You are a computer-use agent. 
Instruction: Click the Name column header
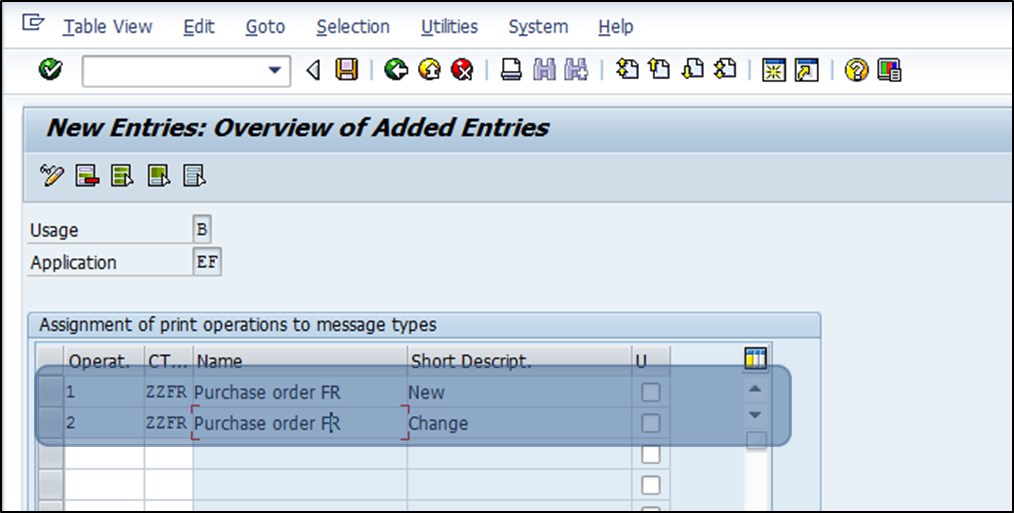[x=300, y=362]
